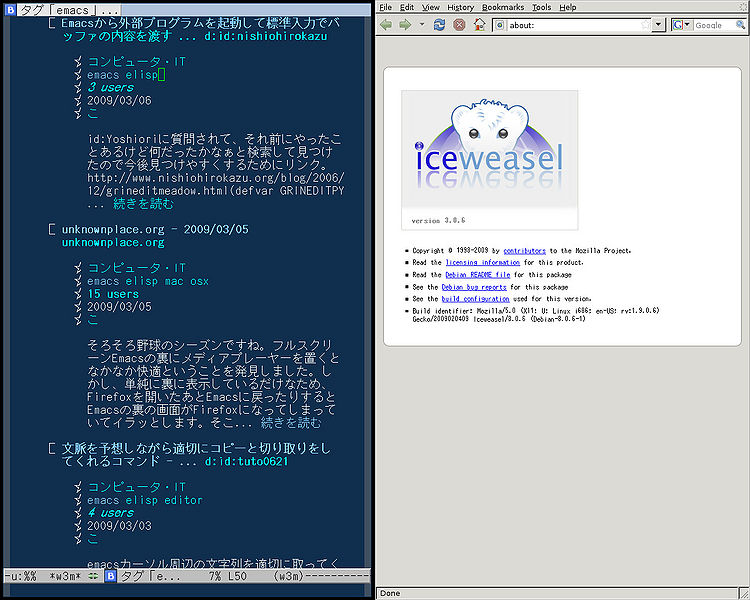Open the 'licensing information' link
The image size is (750, 600).
point(483,263)
